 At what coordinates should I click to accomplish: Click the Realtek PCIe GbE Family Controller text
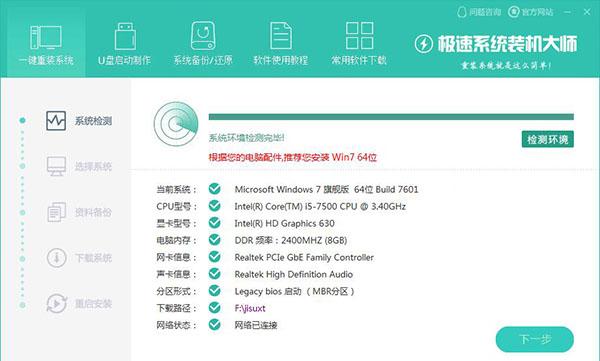click(x=304, y=257)
